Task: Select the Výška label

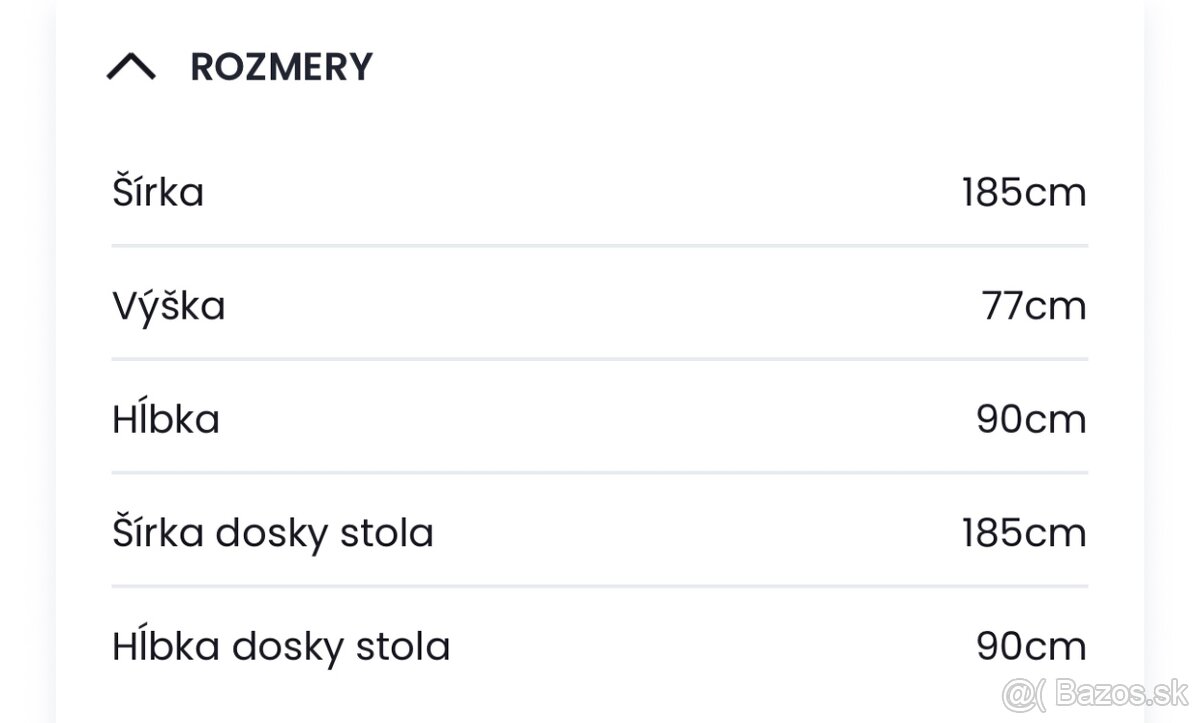Action: pos(170,306)
